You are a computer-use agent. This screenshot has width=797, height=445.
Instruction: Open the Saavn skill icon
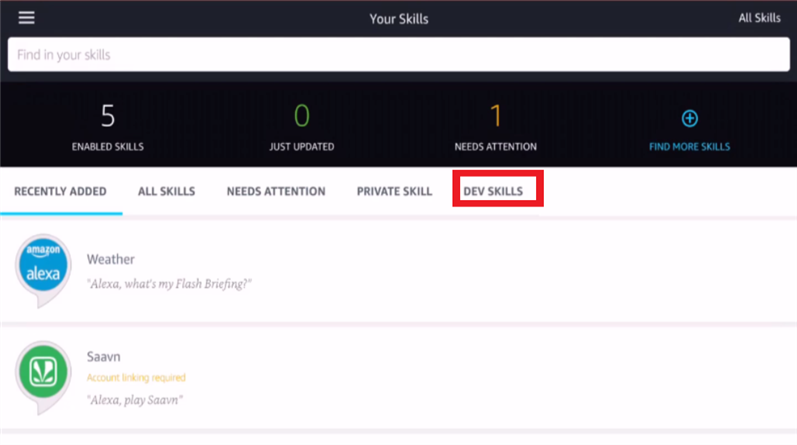click(x=43, y=373)
